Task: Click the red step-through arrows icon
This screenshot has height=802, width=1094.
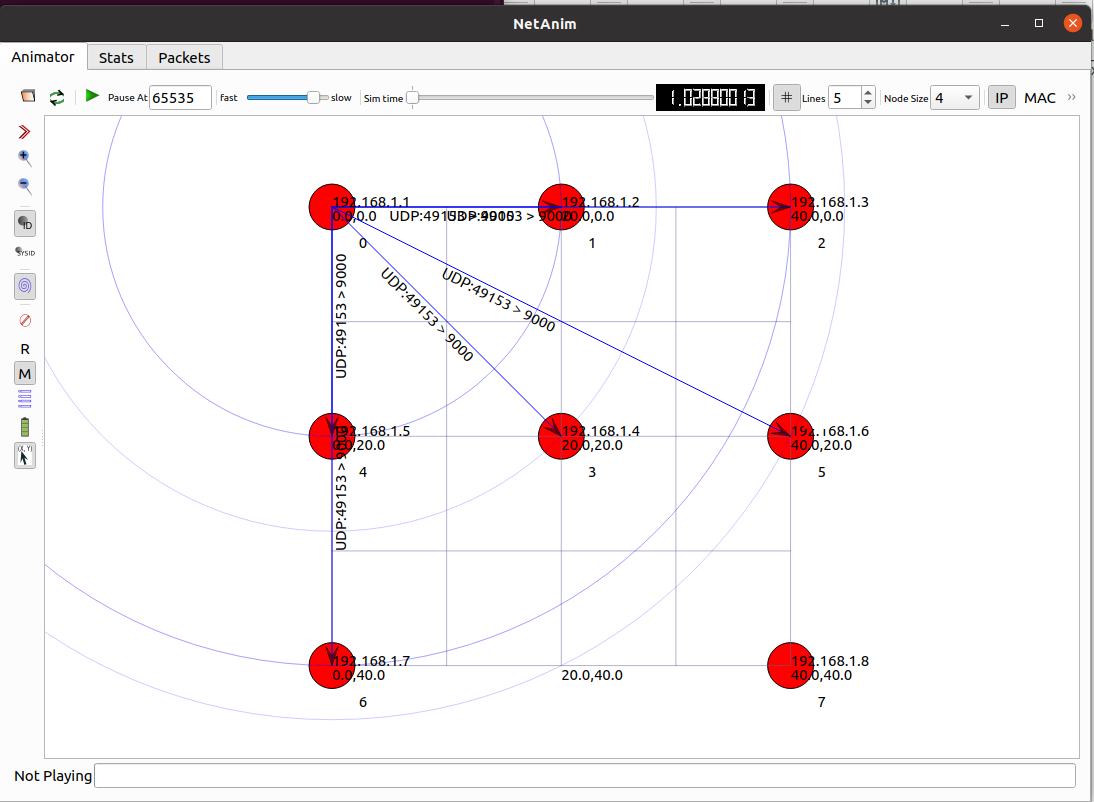Action: coord(25,131)
